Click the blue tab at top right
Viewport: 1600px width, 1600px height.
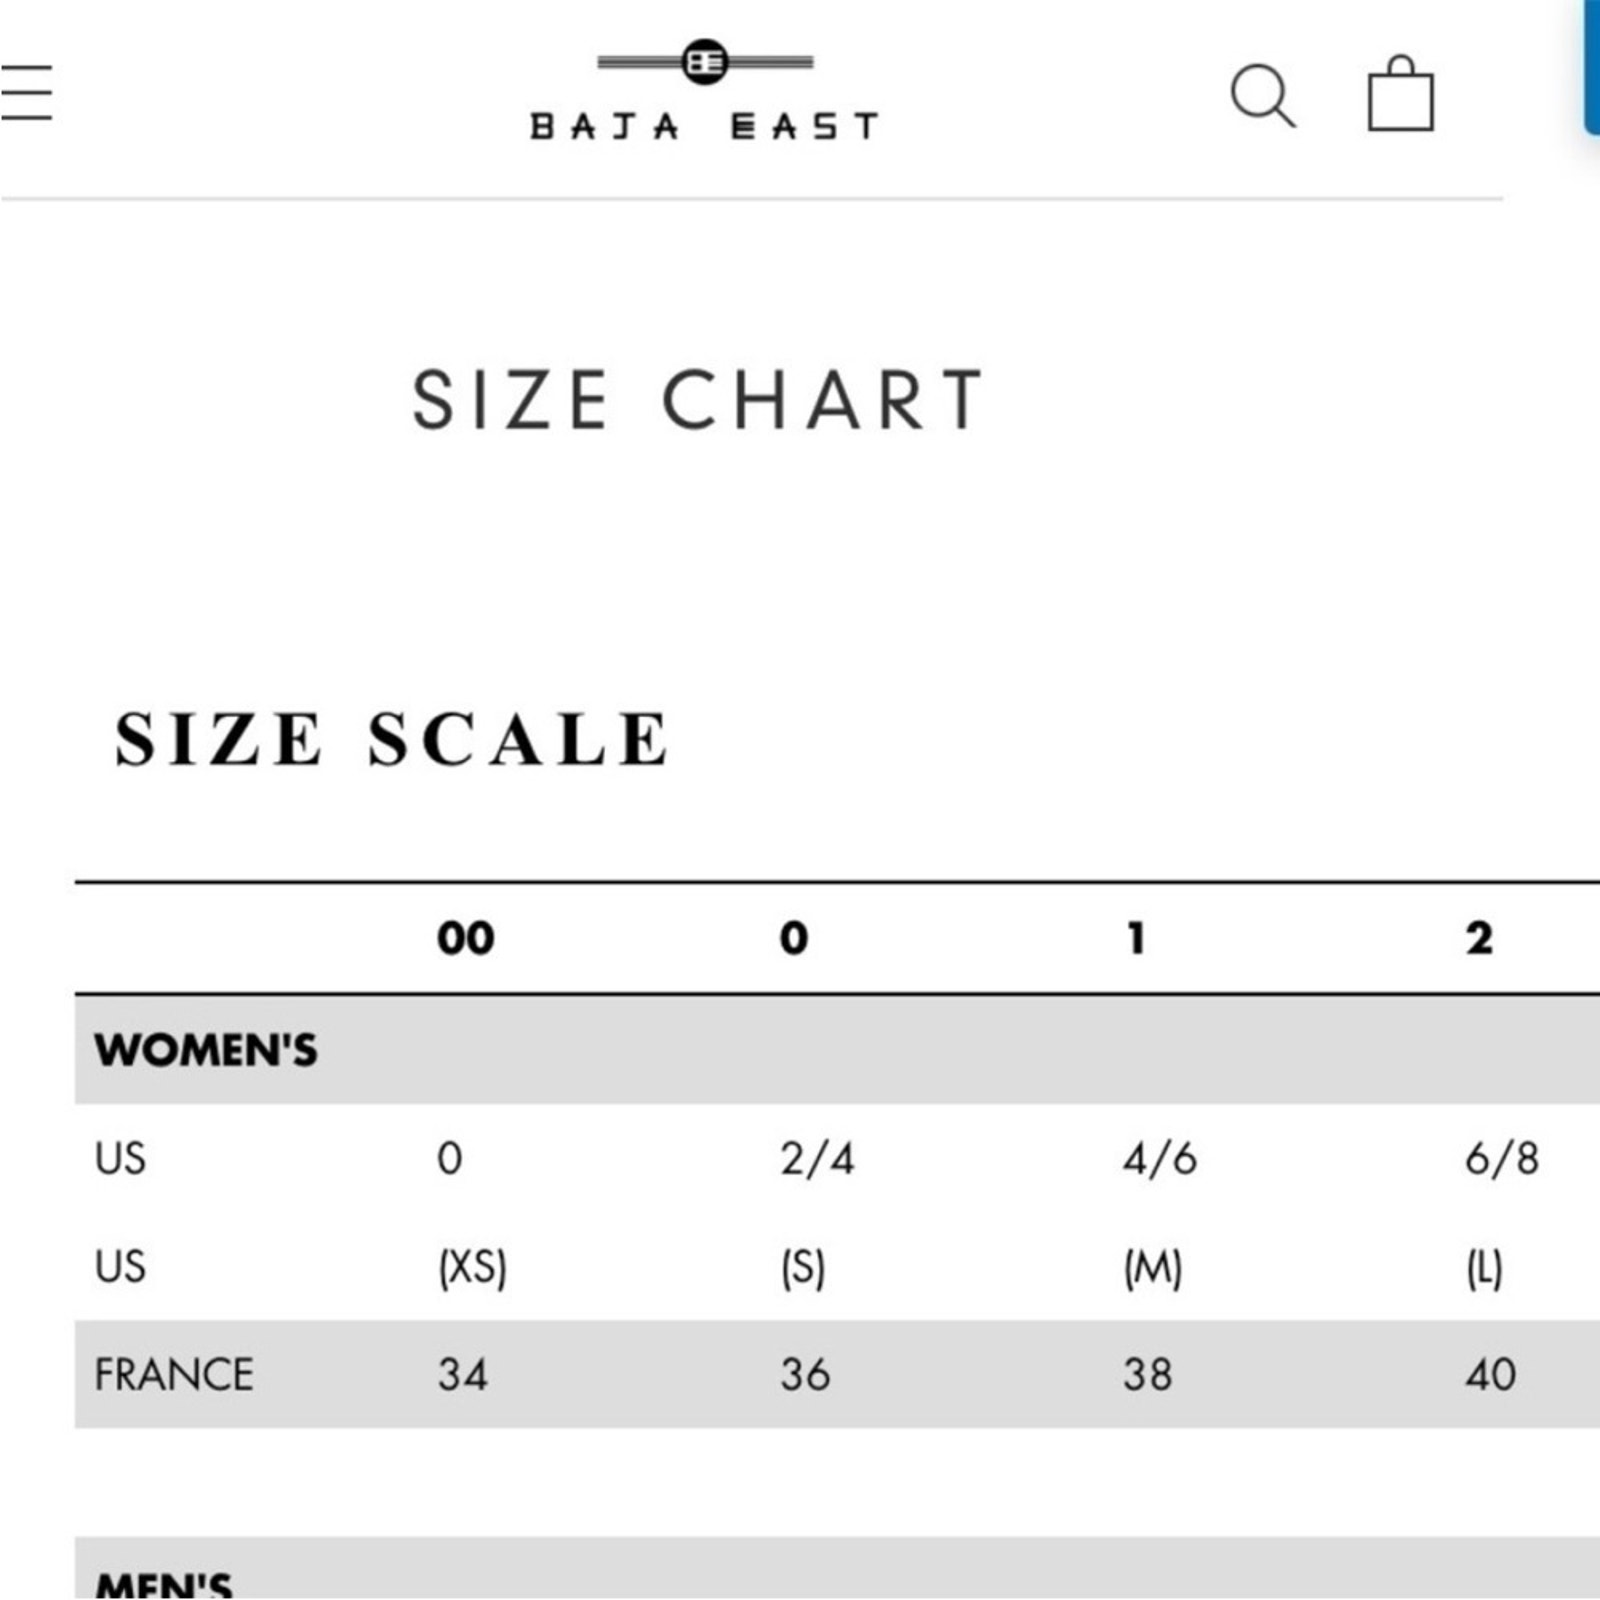coord(1591,66)
